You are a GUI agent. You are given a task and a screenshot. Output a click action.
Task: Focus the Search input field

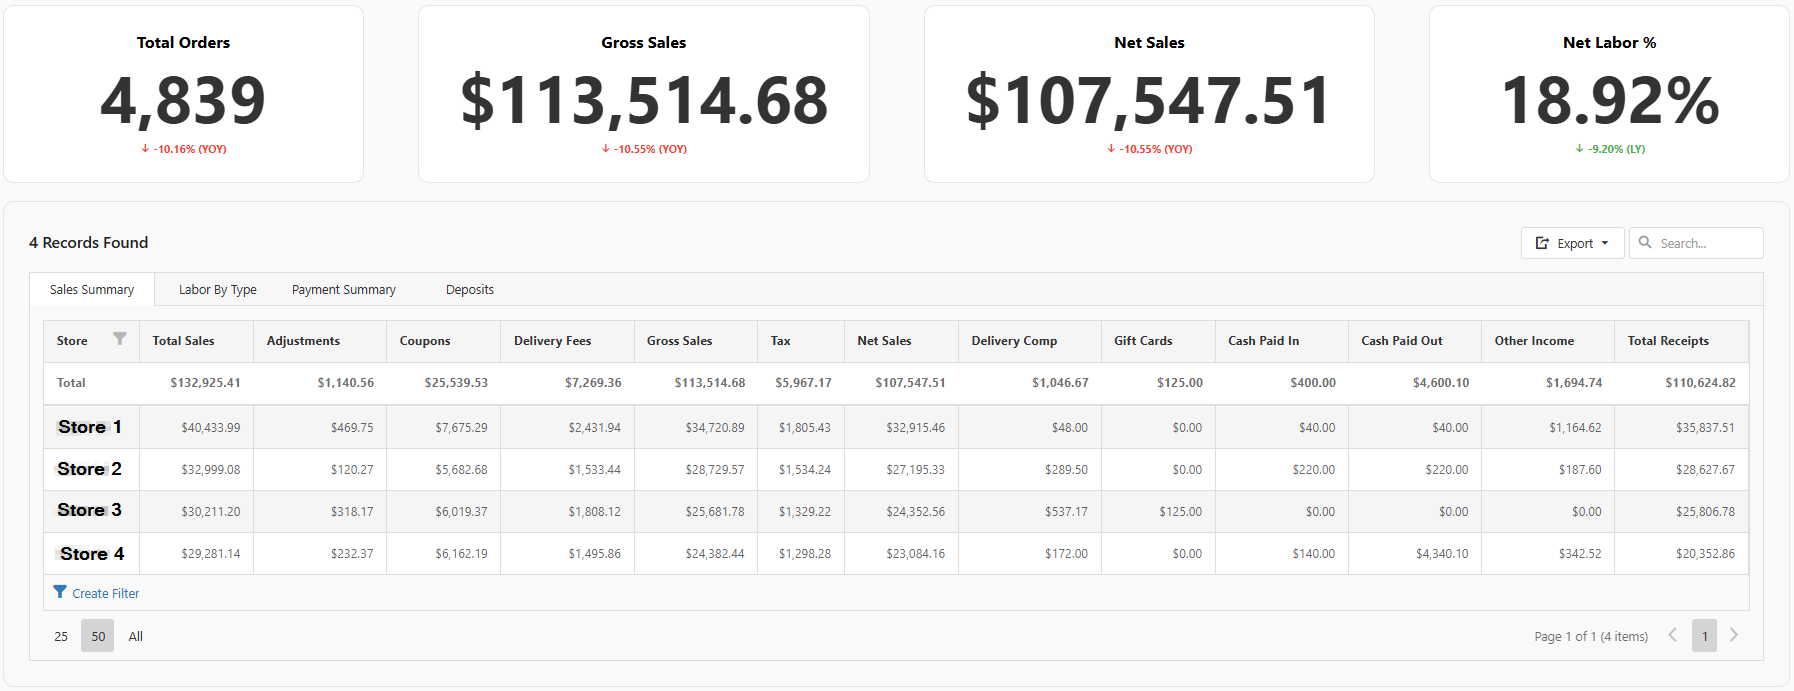coord(1696,243)
